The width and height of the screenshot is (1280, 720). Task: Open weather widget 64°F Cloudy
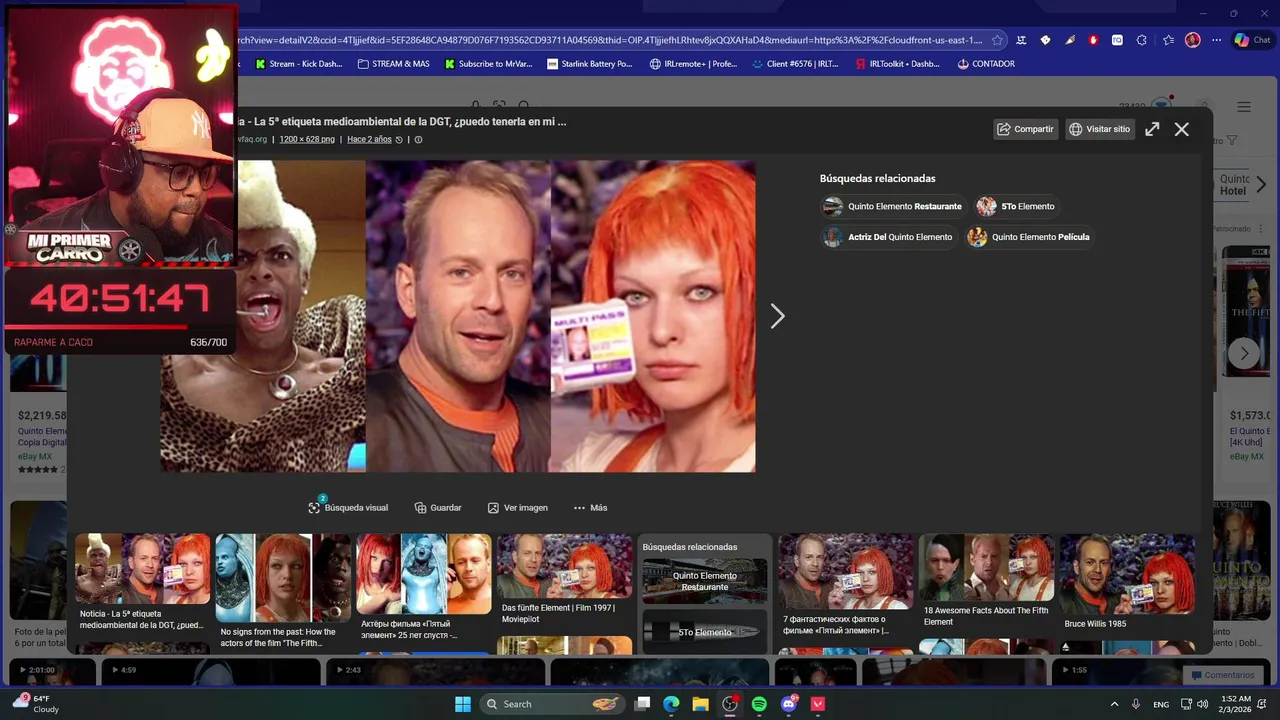tap(36, 704)
